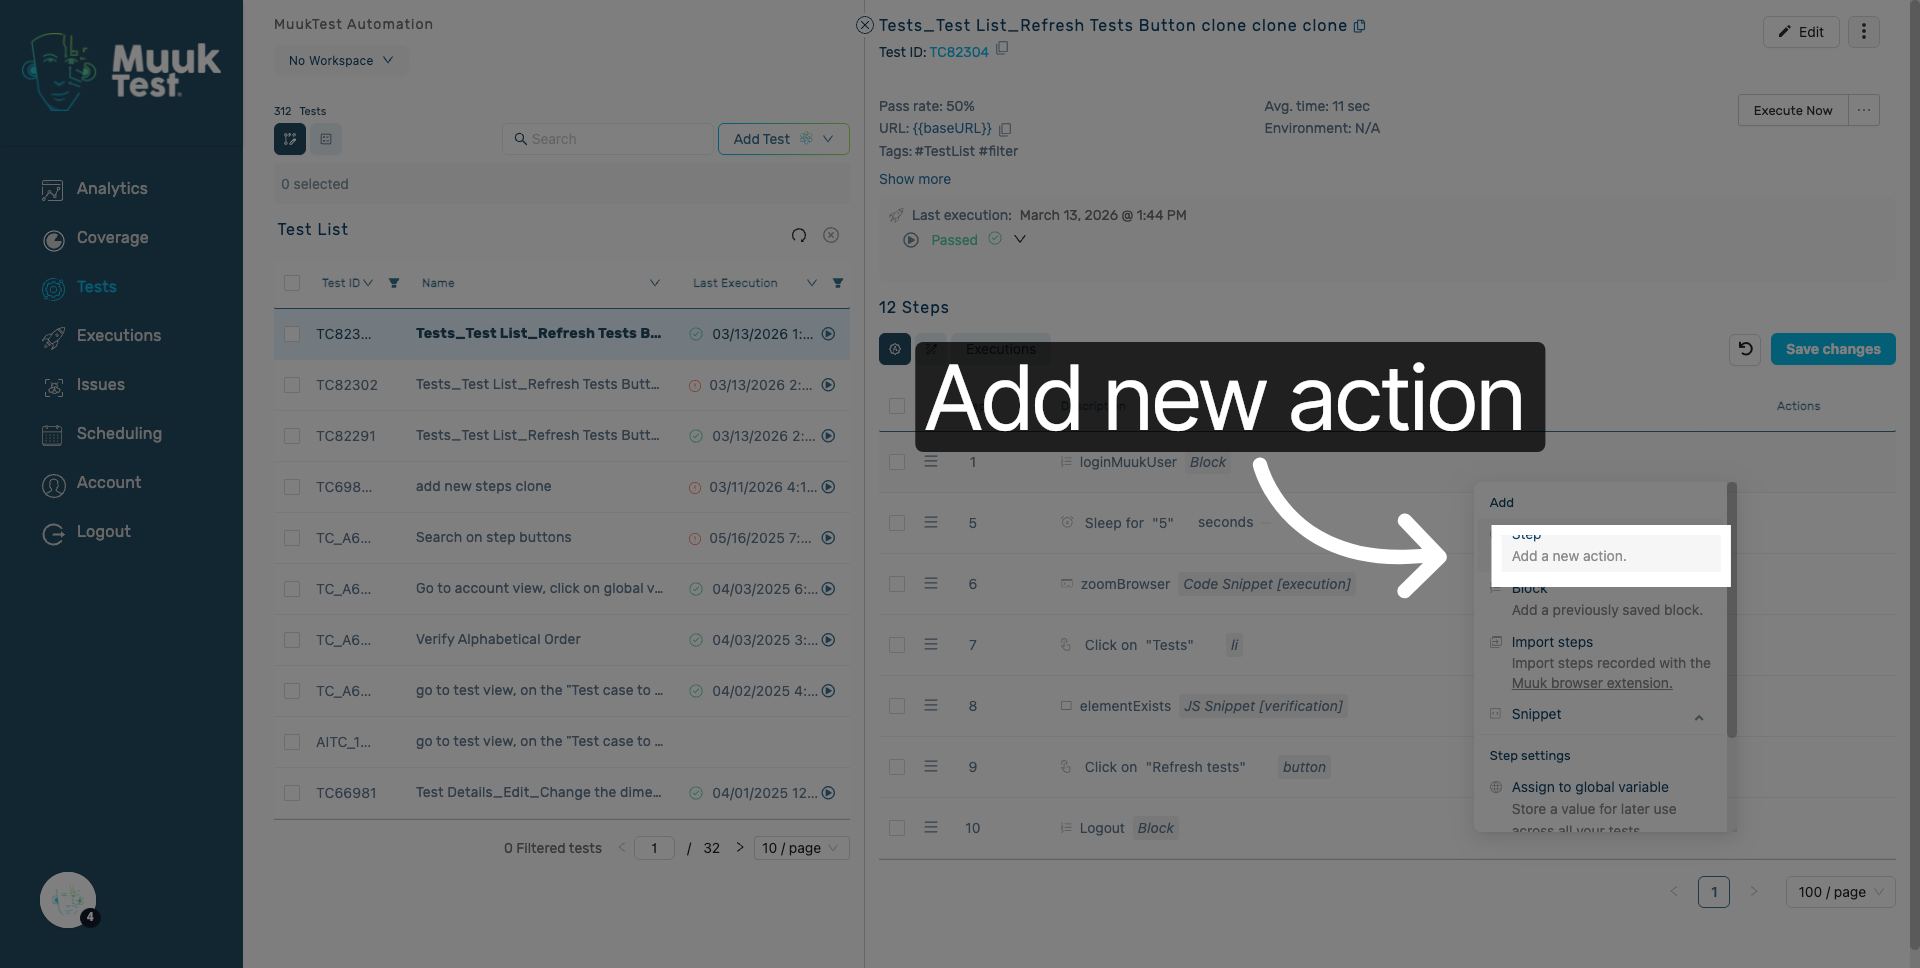Copy the baseURL value
The image size is (1920, 968).
(x=1005, y=129)
